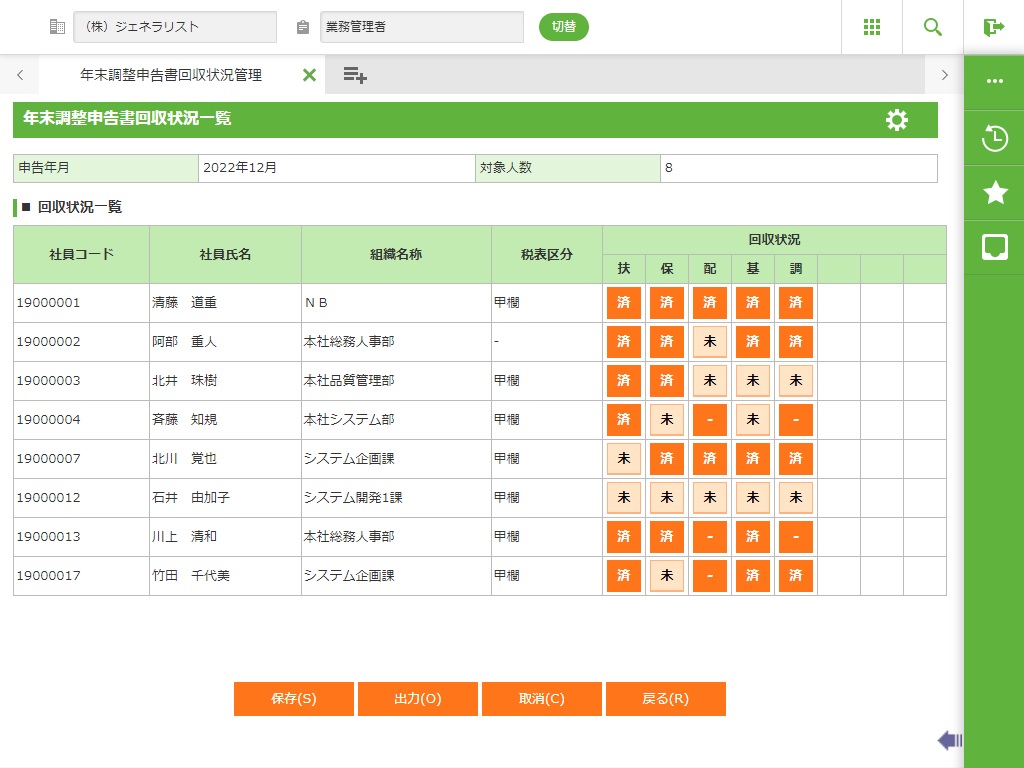Close the 年末調整申告書回収状況管理 tab
The height and width of the screenshot is (768, 1024).
309,75
